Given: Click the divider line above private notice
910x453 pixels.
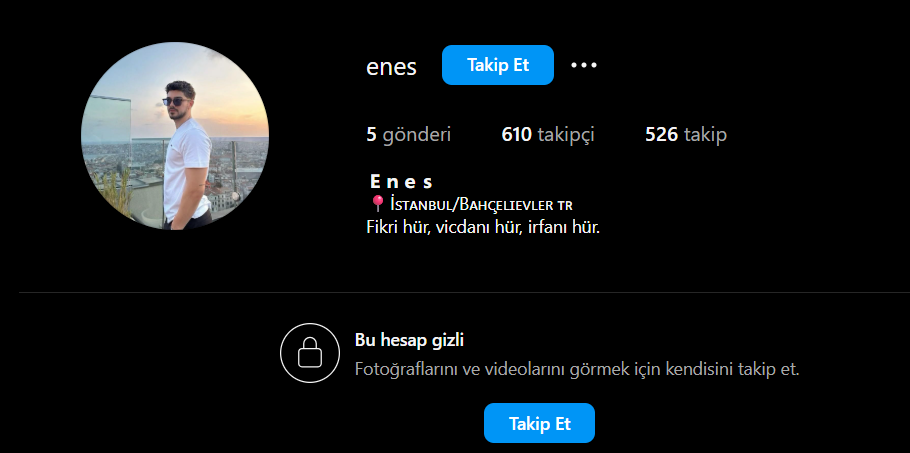Looking at the screenshot, I should tap(464, 292).
